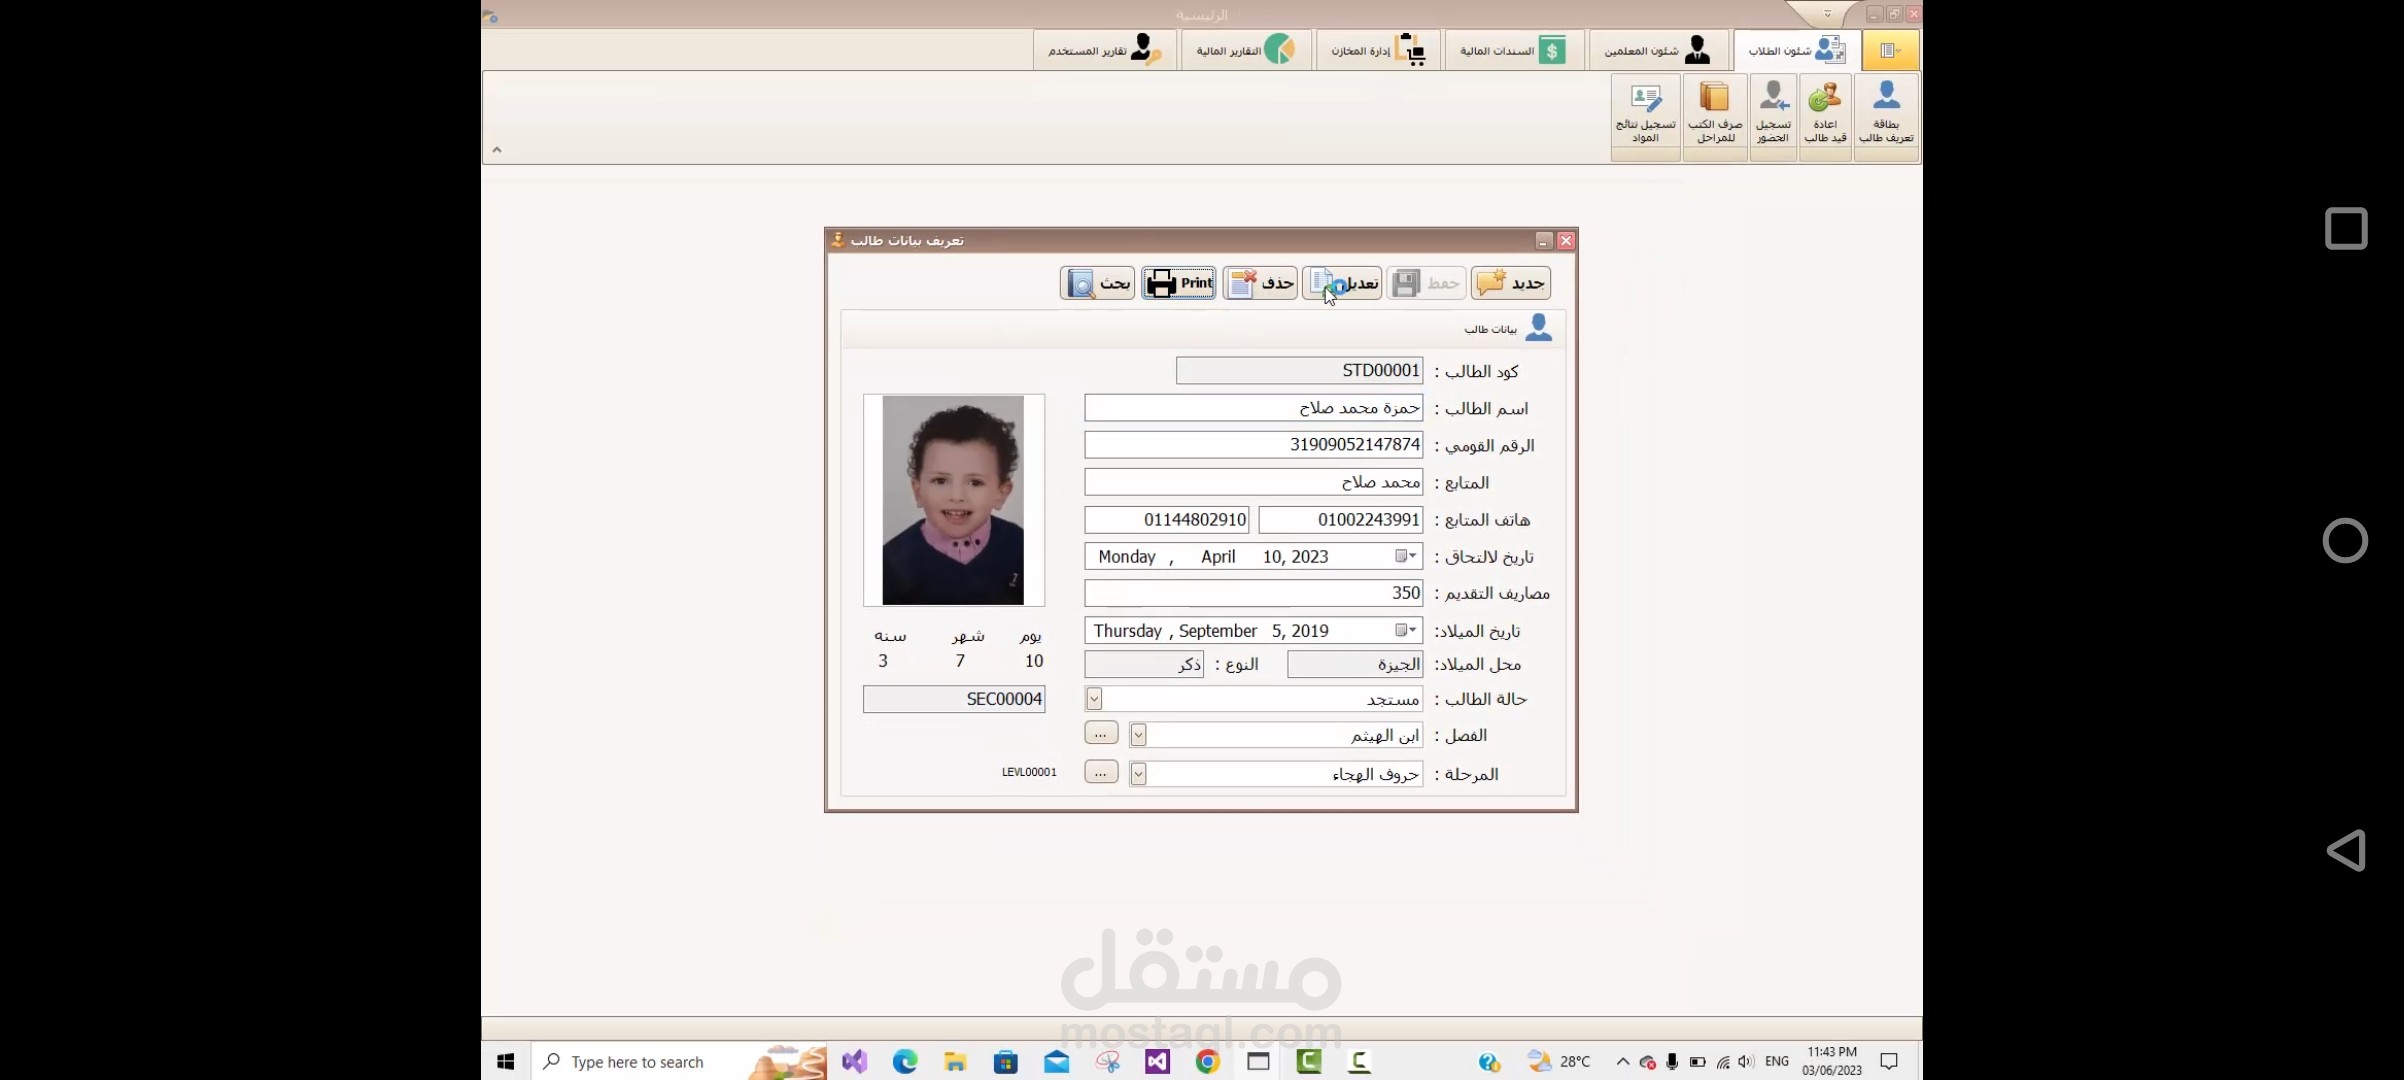Click the Wi-Fi network tray icon
Viewport: 2404px width, 1080px height.
[x=1722, y=1062]
